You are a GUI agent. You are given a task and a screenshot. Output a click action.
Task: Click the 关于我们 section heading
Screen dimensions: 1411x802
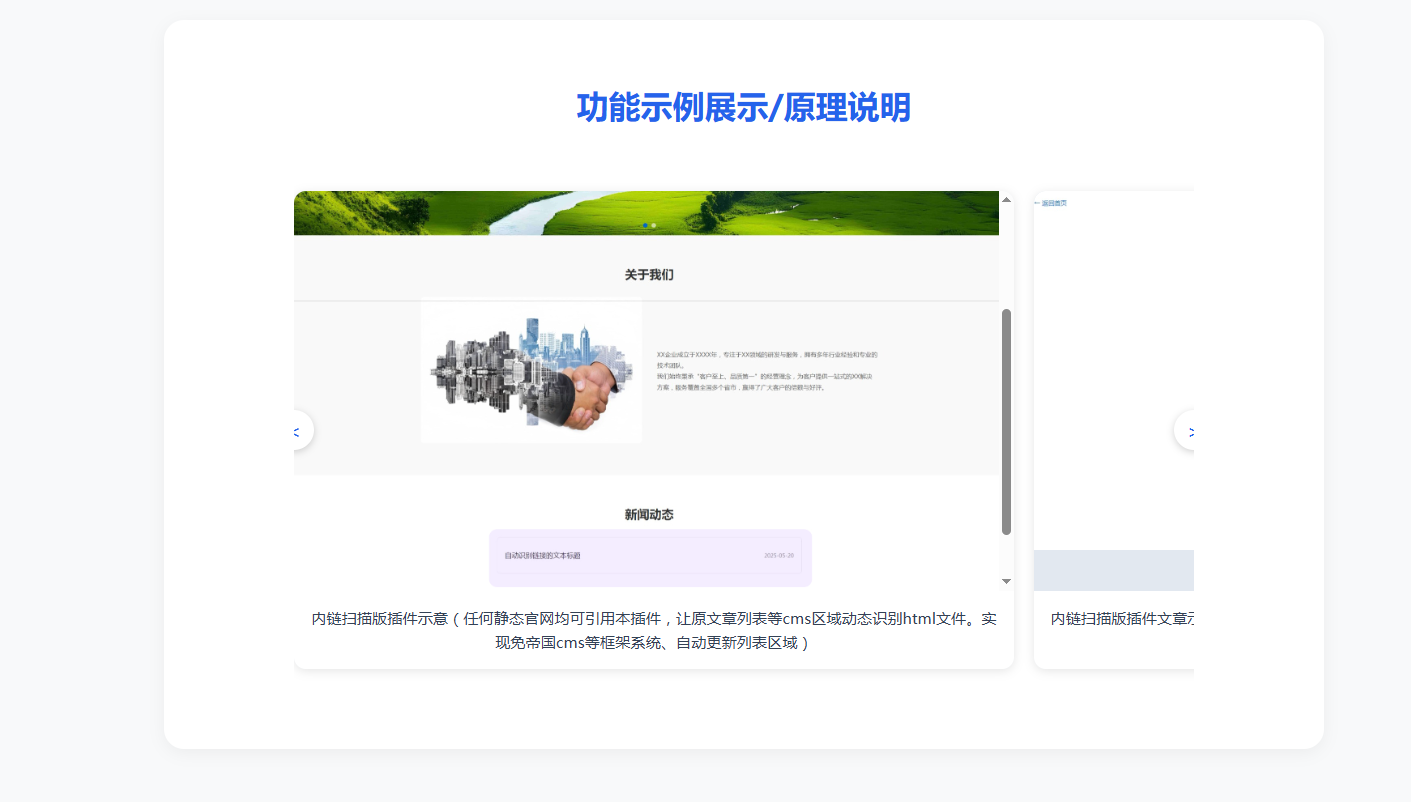[649, 275]
